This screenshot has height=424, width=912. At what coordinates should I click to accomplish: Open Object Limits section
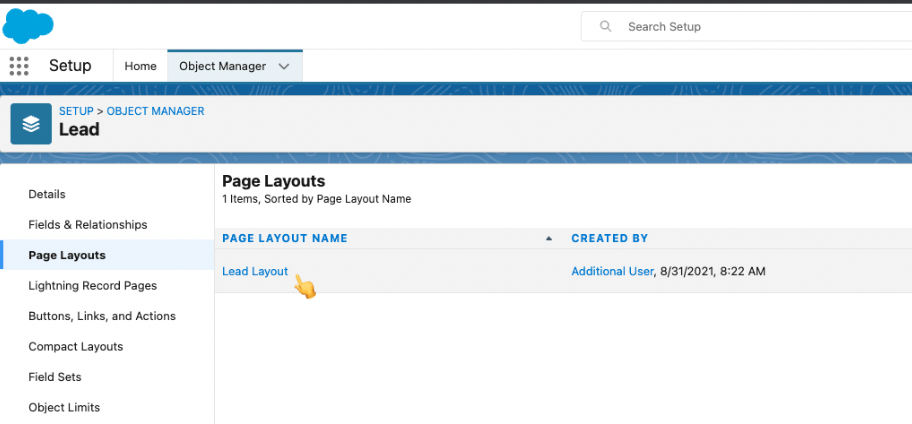(x=64, y=407)
